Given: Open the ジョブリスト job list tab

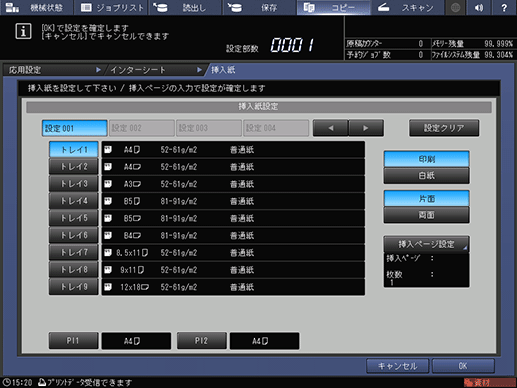Looking at the screenshot, I should tap(111, 7).
